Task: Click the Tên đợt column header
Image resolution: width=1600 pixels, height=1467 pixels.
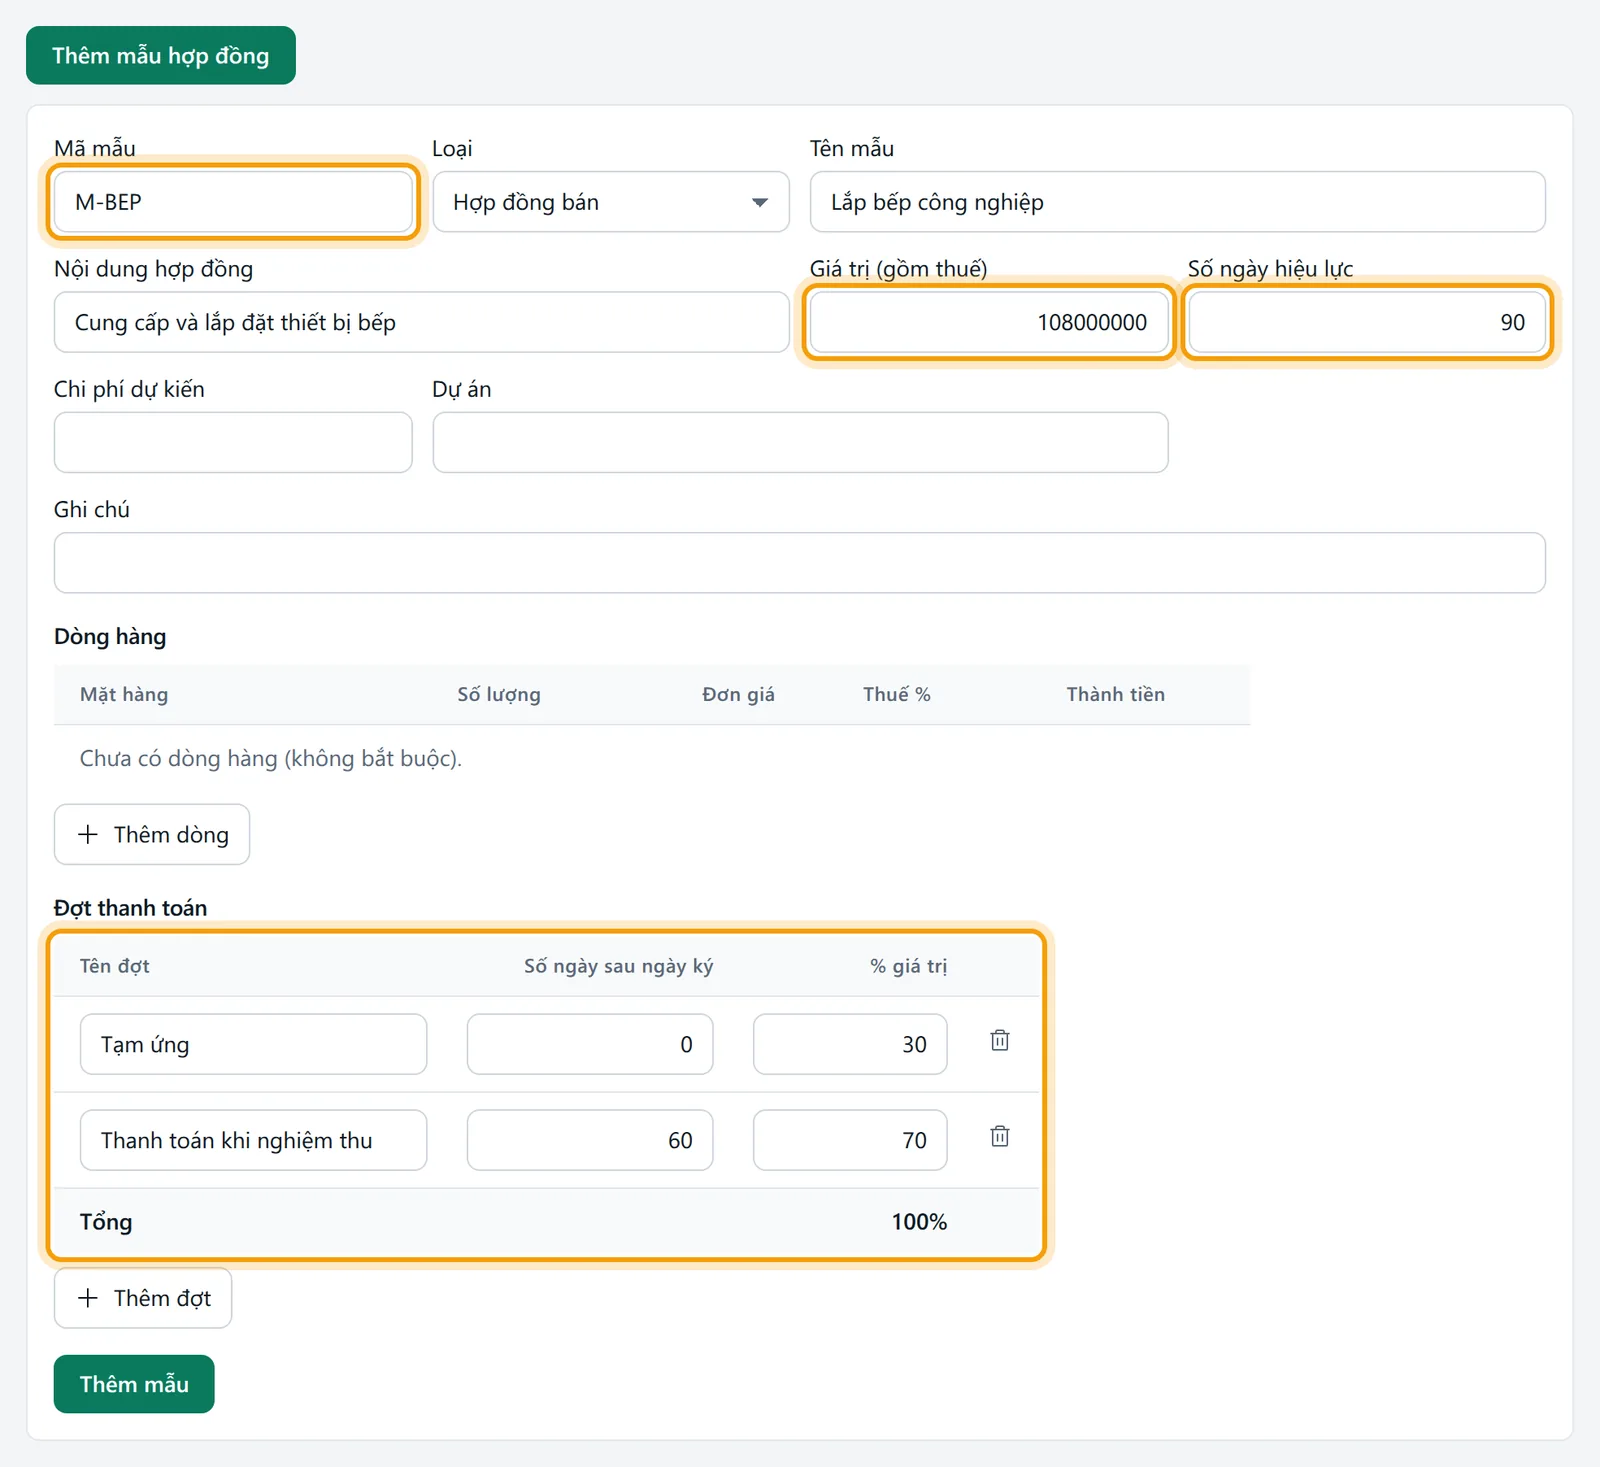Action: point(115,966)
